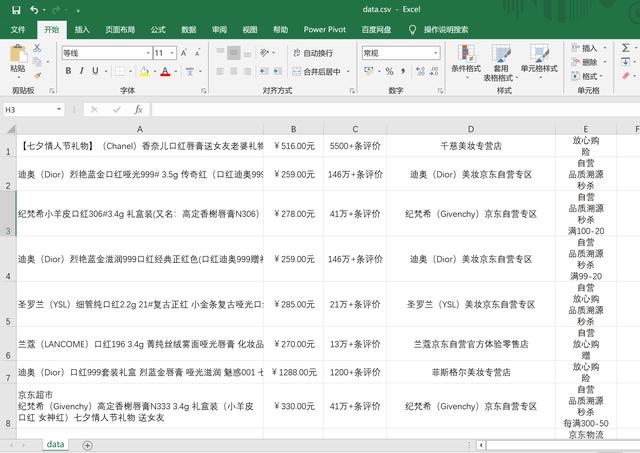The image size is (640, 453).
Task: Decrease font size with smaller A icon
Action: [198, 53]
